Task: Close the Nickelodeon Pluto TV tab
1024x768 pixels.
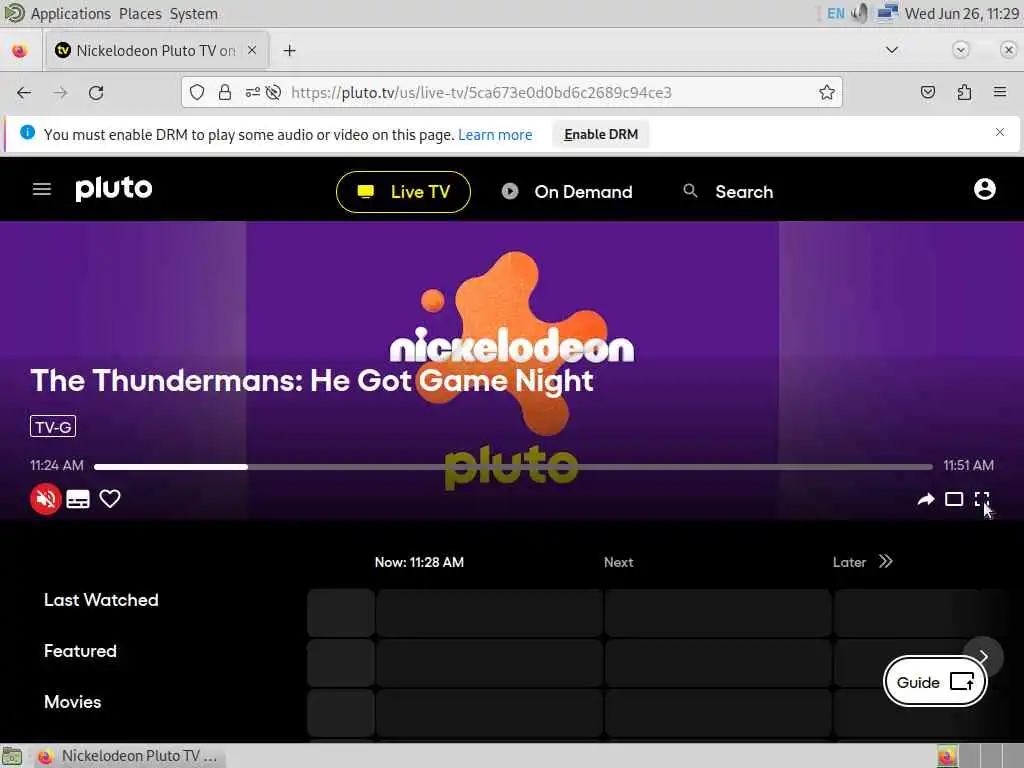Action: pyautogui.click(x=252, y=50)
